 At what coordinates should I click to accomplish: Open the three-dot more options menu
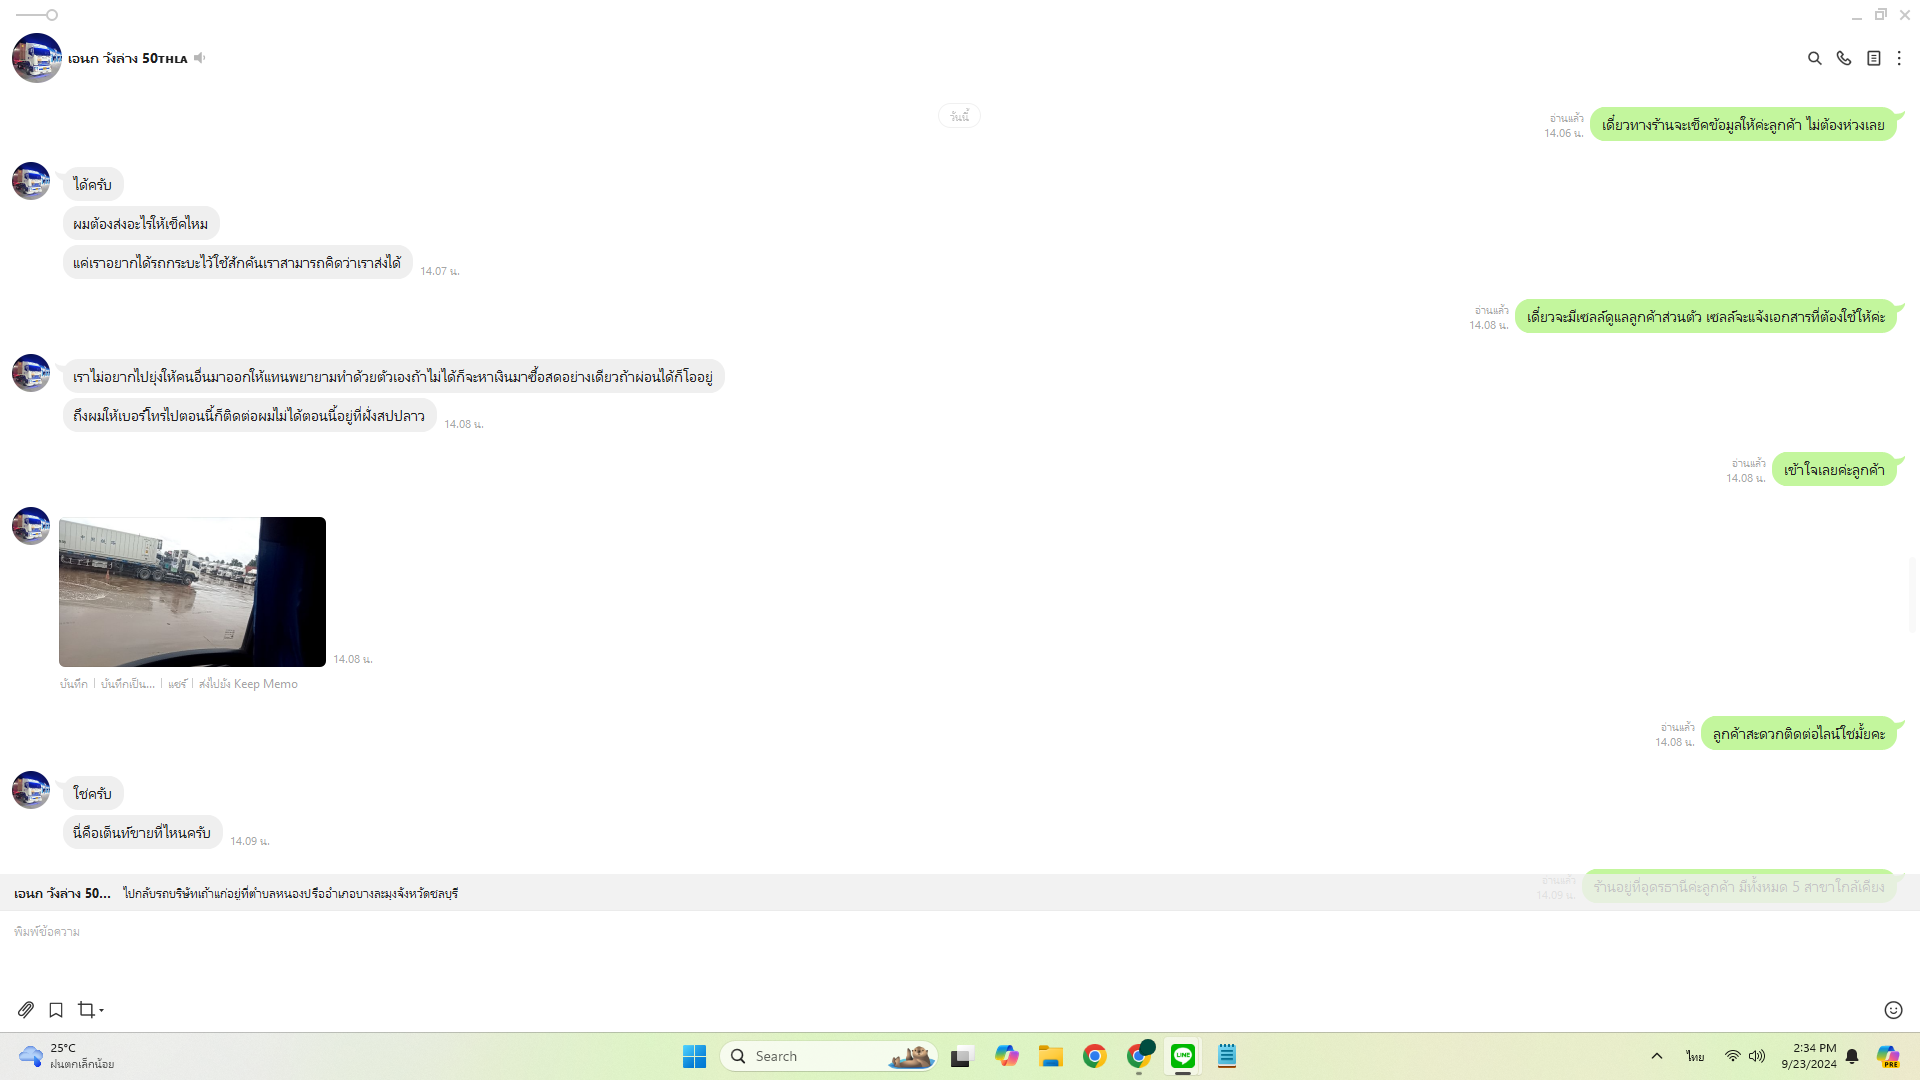click(1899, 58)
